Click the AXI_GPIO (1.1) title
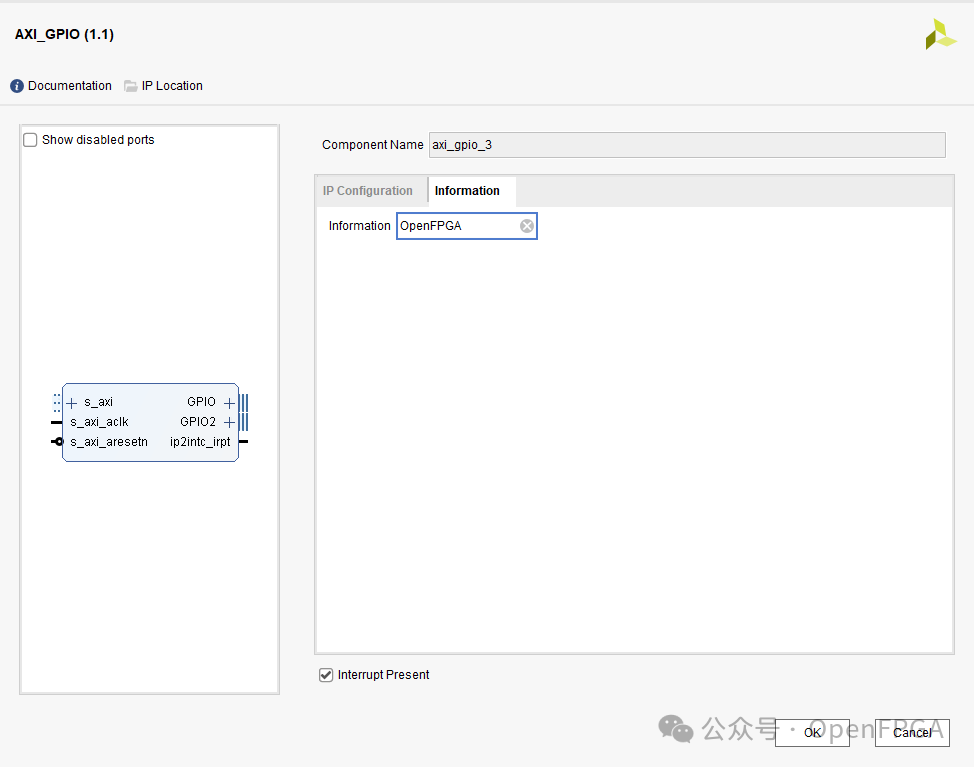The height and width of the screenshot is (767, 974). coord(64,34)
